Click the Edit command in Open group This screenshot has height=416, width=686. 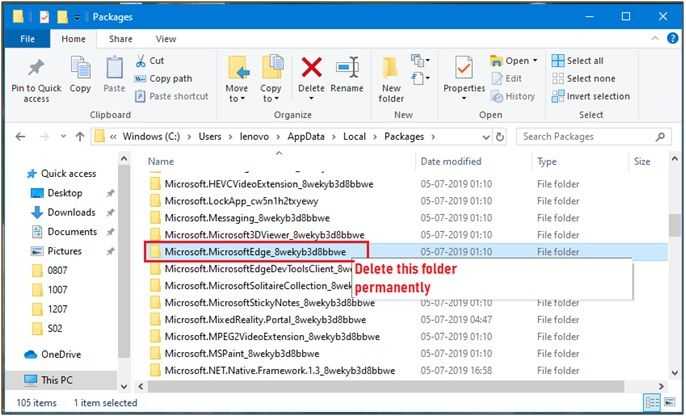click(x=507, y=79)
